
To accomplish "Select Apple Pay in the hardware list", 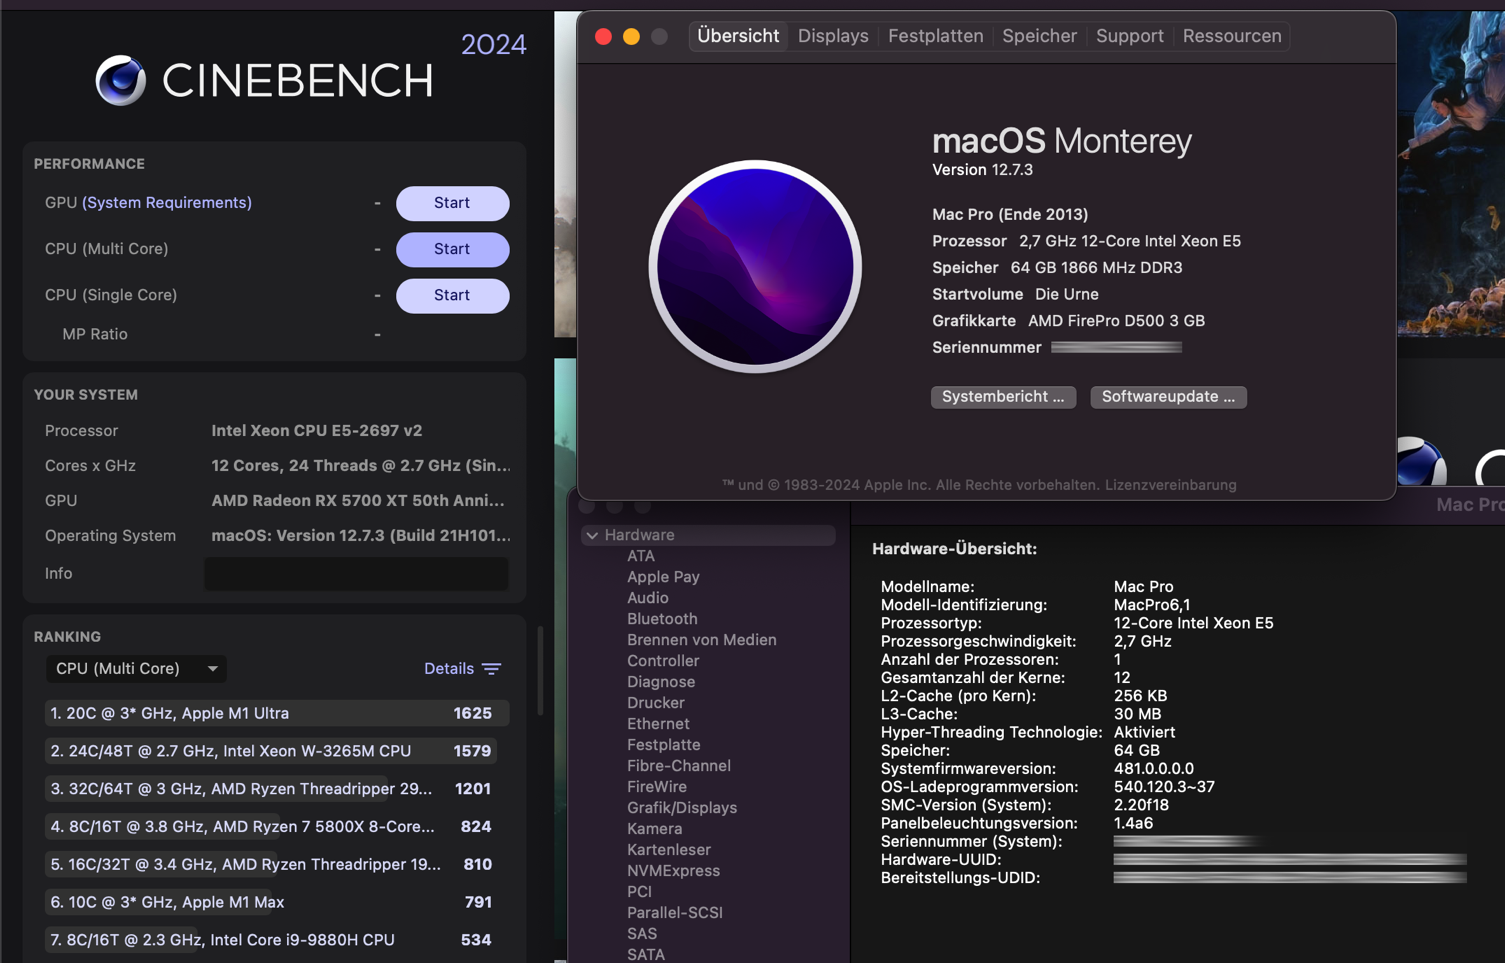I will point(663,577).
